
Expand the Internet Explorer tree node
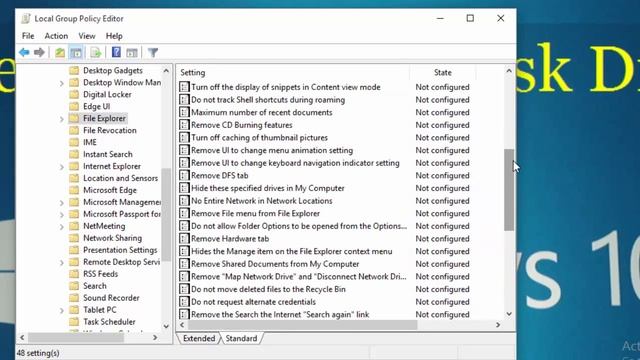coord(62,167)
